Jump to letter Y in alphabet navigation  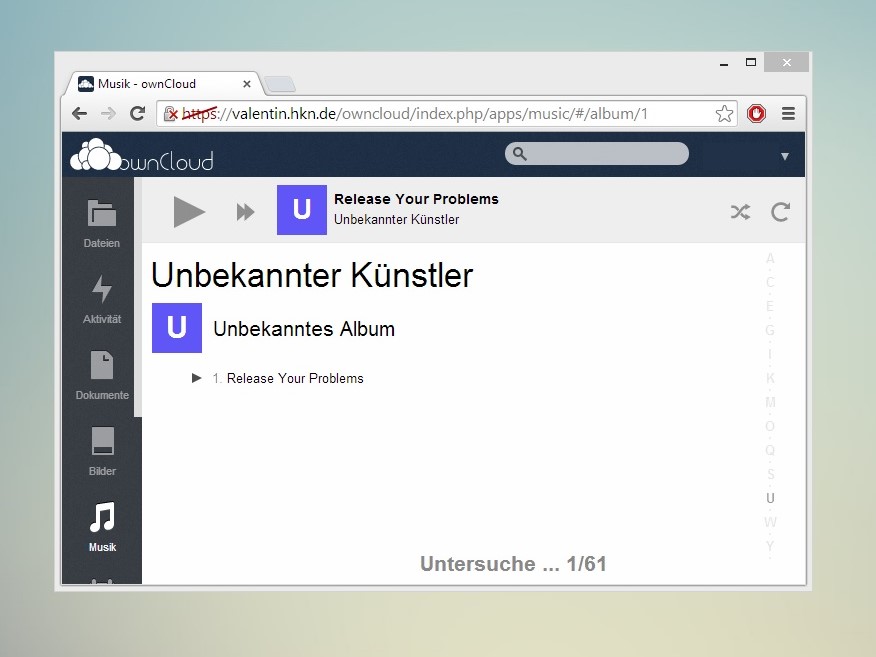coord(770,546)
